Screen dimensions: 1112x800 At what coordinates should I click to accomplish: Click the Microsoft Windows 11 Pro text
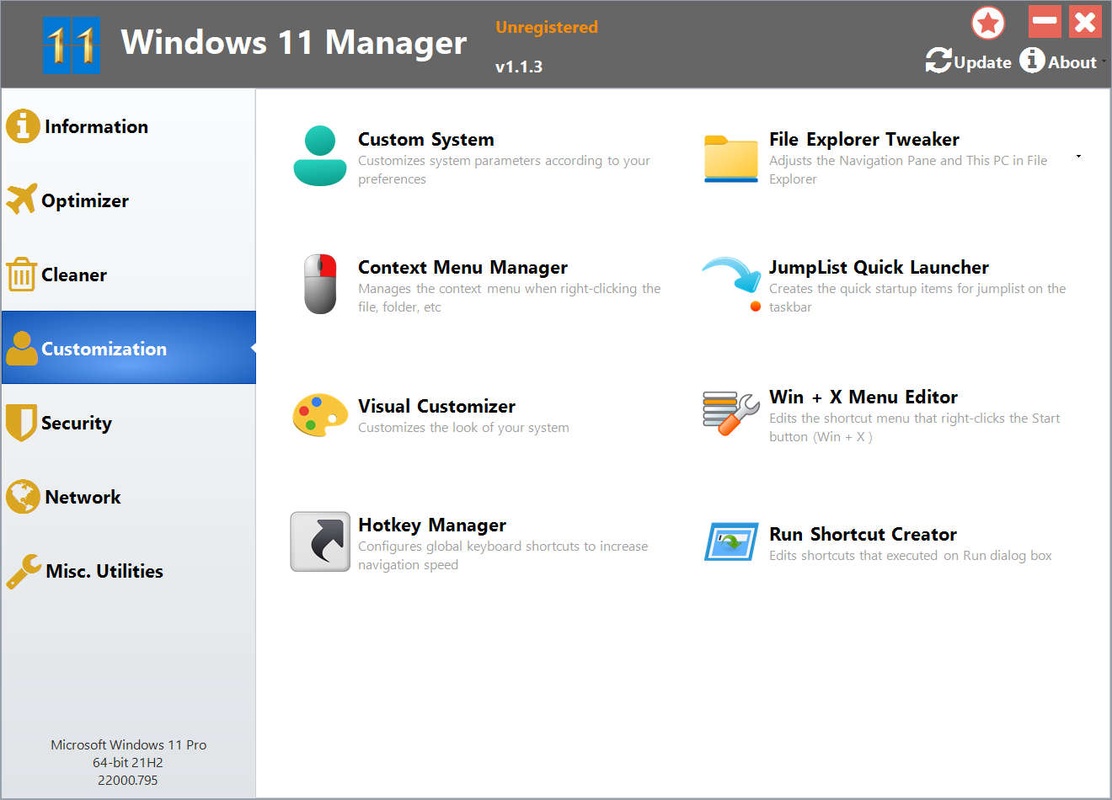(x=128, y=745)
